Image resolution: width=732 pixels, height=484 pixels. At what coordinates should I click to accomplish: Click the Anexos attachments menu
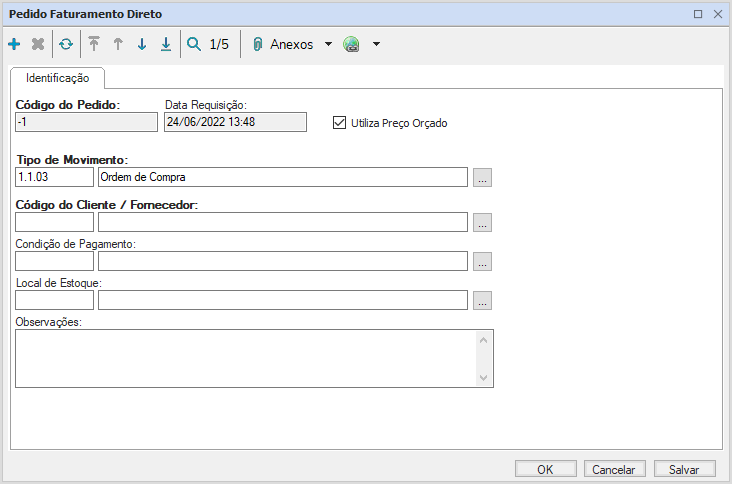click(x=283, y=44)
